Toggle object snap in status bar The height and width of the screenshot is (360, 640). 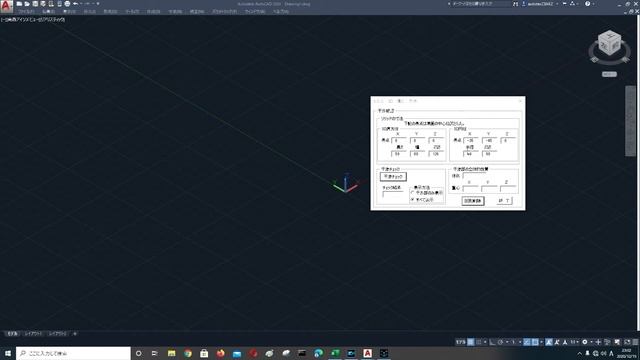535,342
